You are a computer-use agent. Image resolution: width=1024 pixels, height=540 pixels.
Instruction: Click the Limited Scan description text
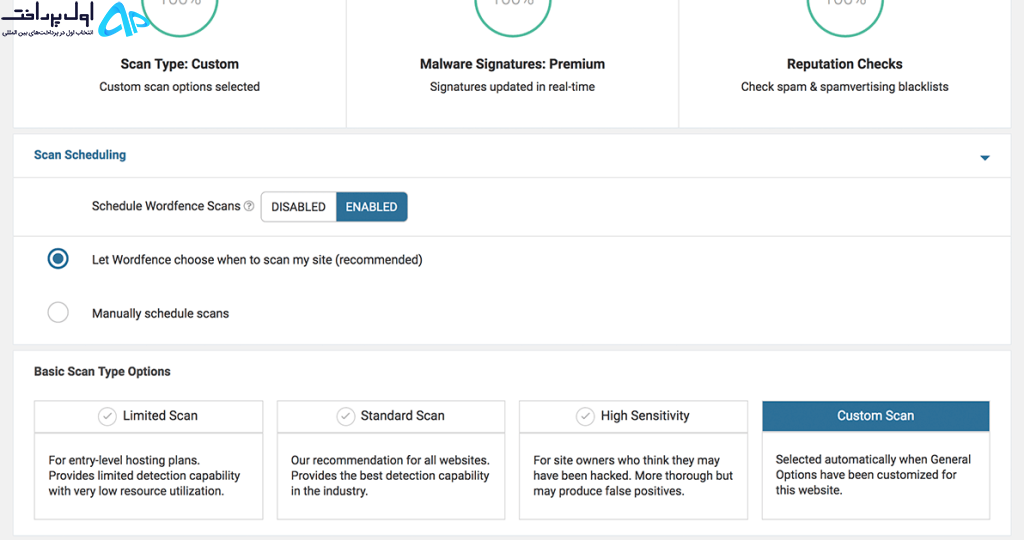(x=144, y=475)
